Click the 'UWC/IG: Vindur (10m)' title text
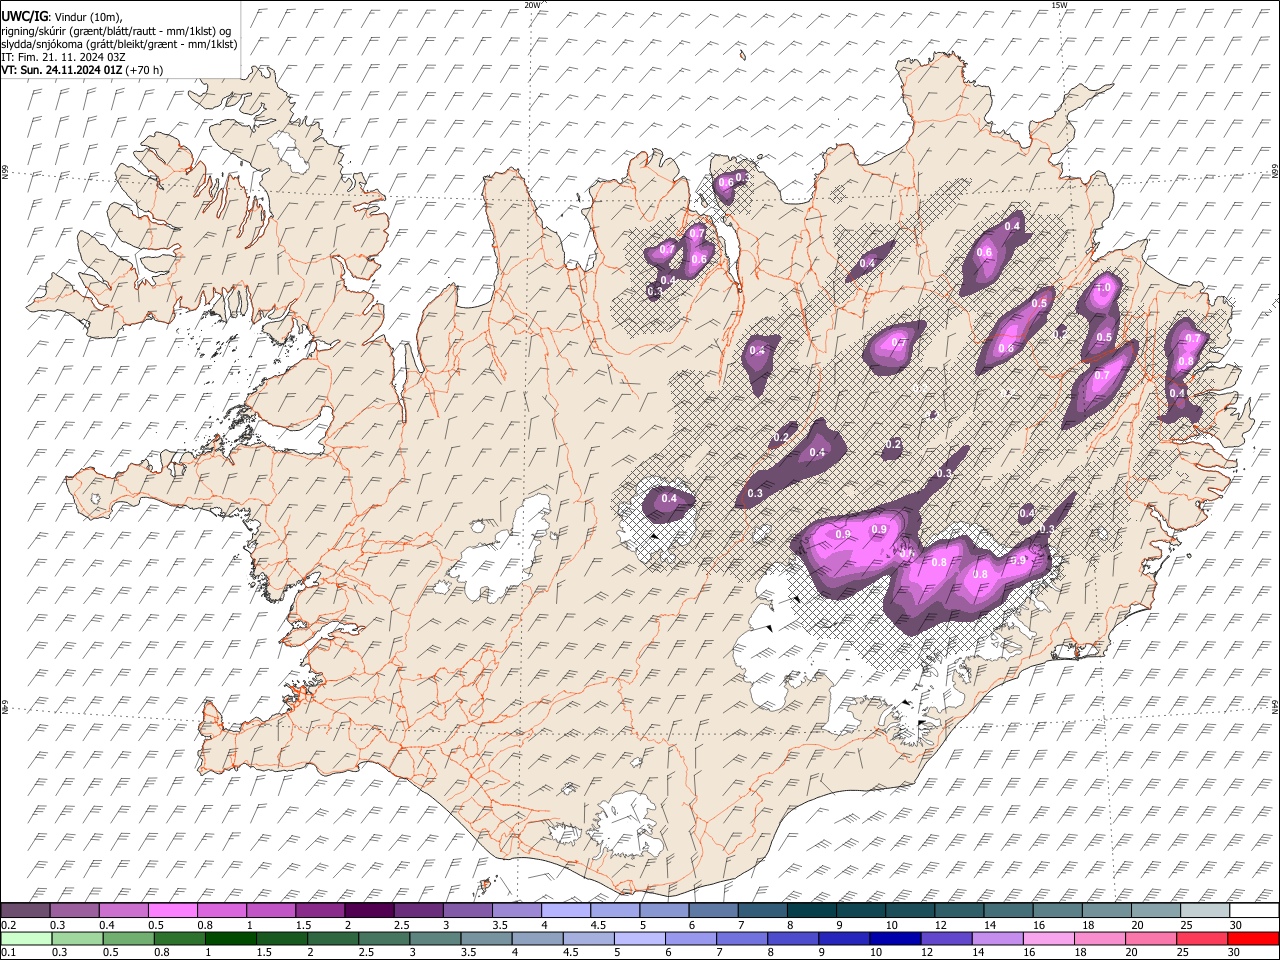Viewport: 1280px width, 960px height. click(61, 16)
